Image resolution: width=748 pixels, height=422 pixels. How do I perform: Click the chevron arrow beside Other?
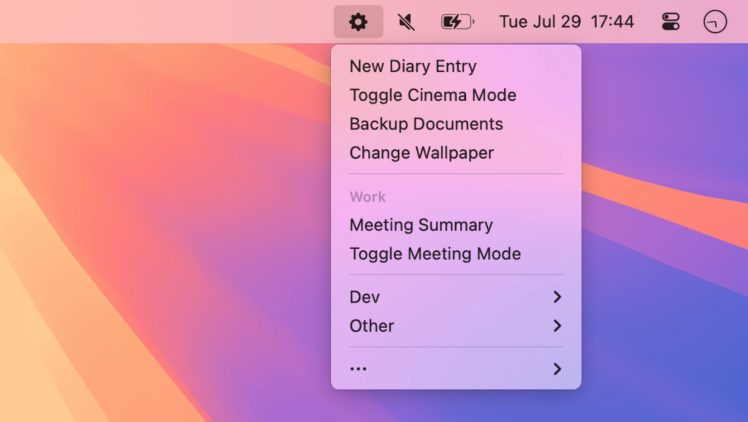click(x=557, y=326)
